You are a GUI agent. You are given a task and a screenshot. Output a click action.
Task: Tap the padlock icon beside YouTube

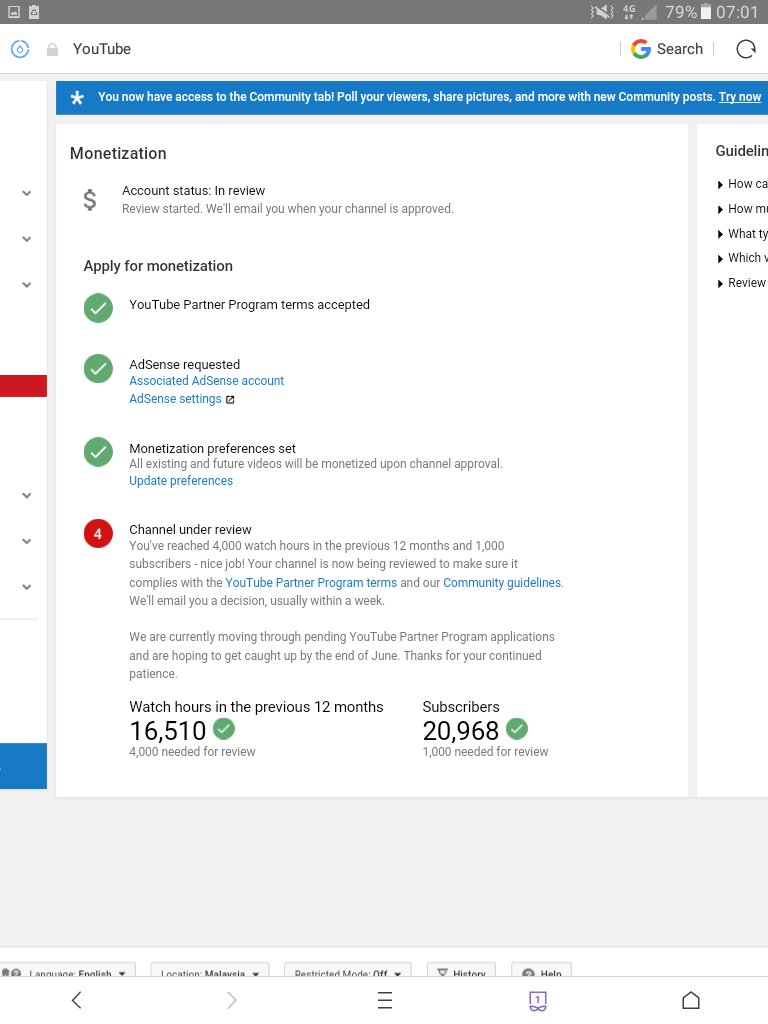click(52, 50)
